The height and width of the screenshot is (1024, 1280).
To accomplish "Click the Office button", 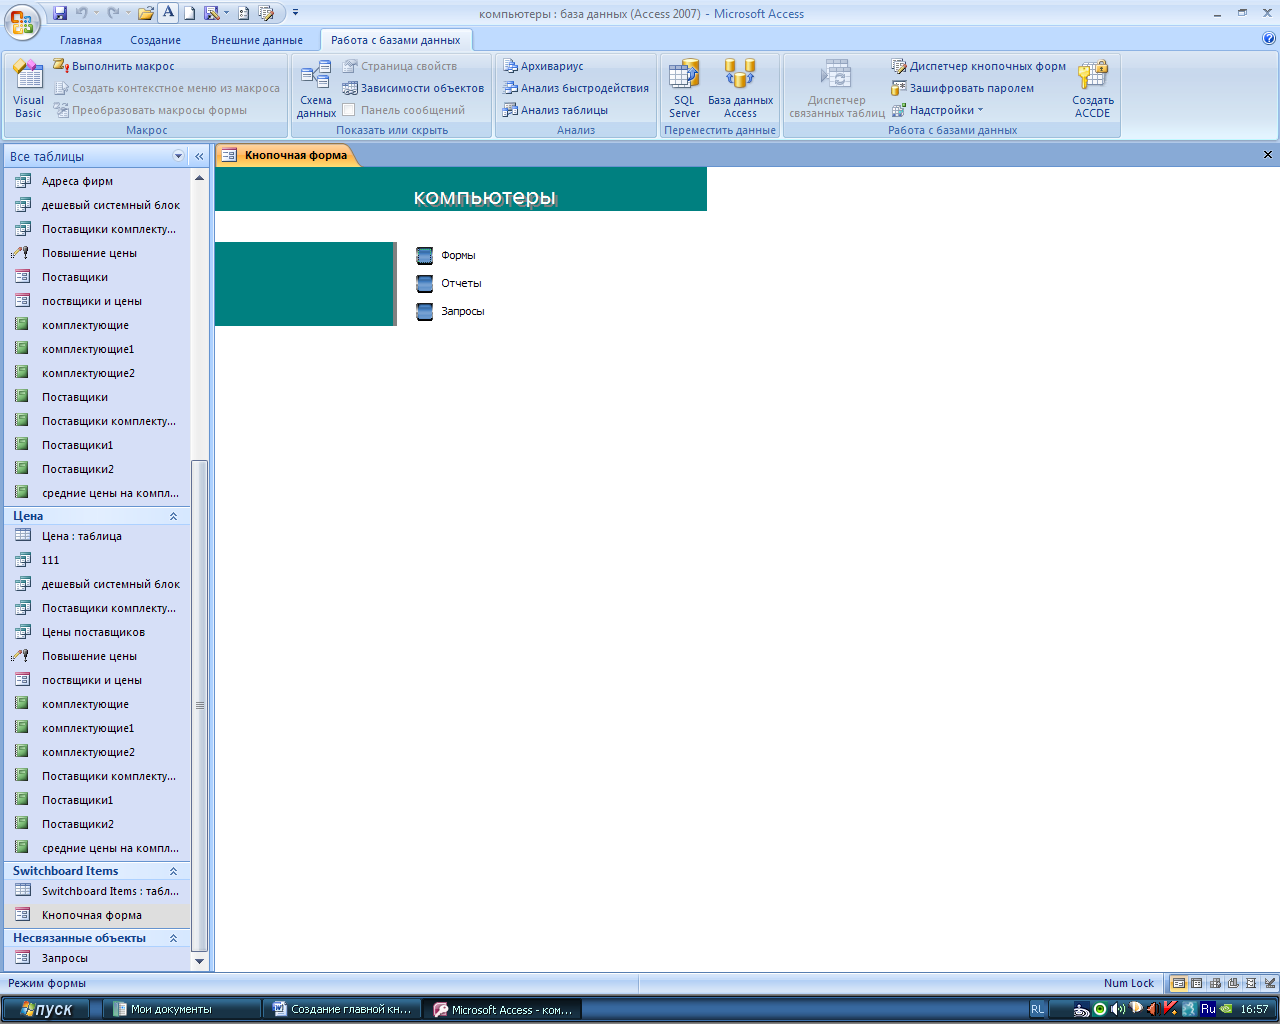I will pos(22,21).
